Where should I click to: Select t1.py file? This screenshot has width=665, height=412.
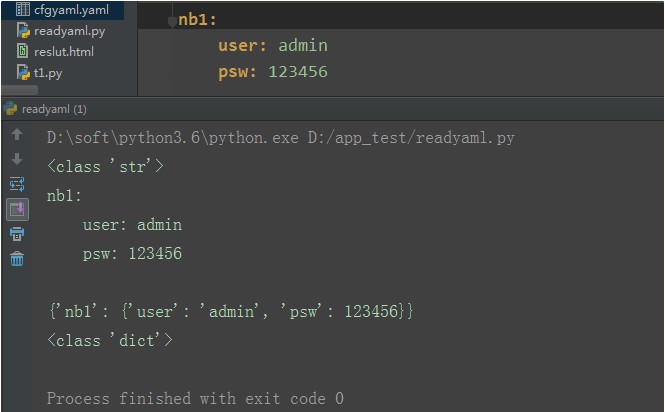point(48,73)
